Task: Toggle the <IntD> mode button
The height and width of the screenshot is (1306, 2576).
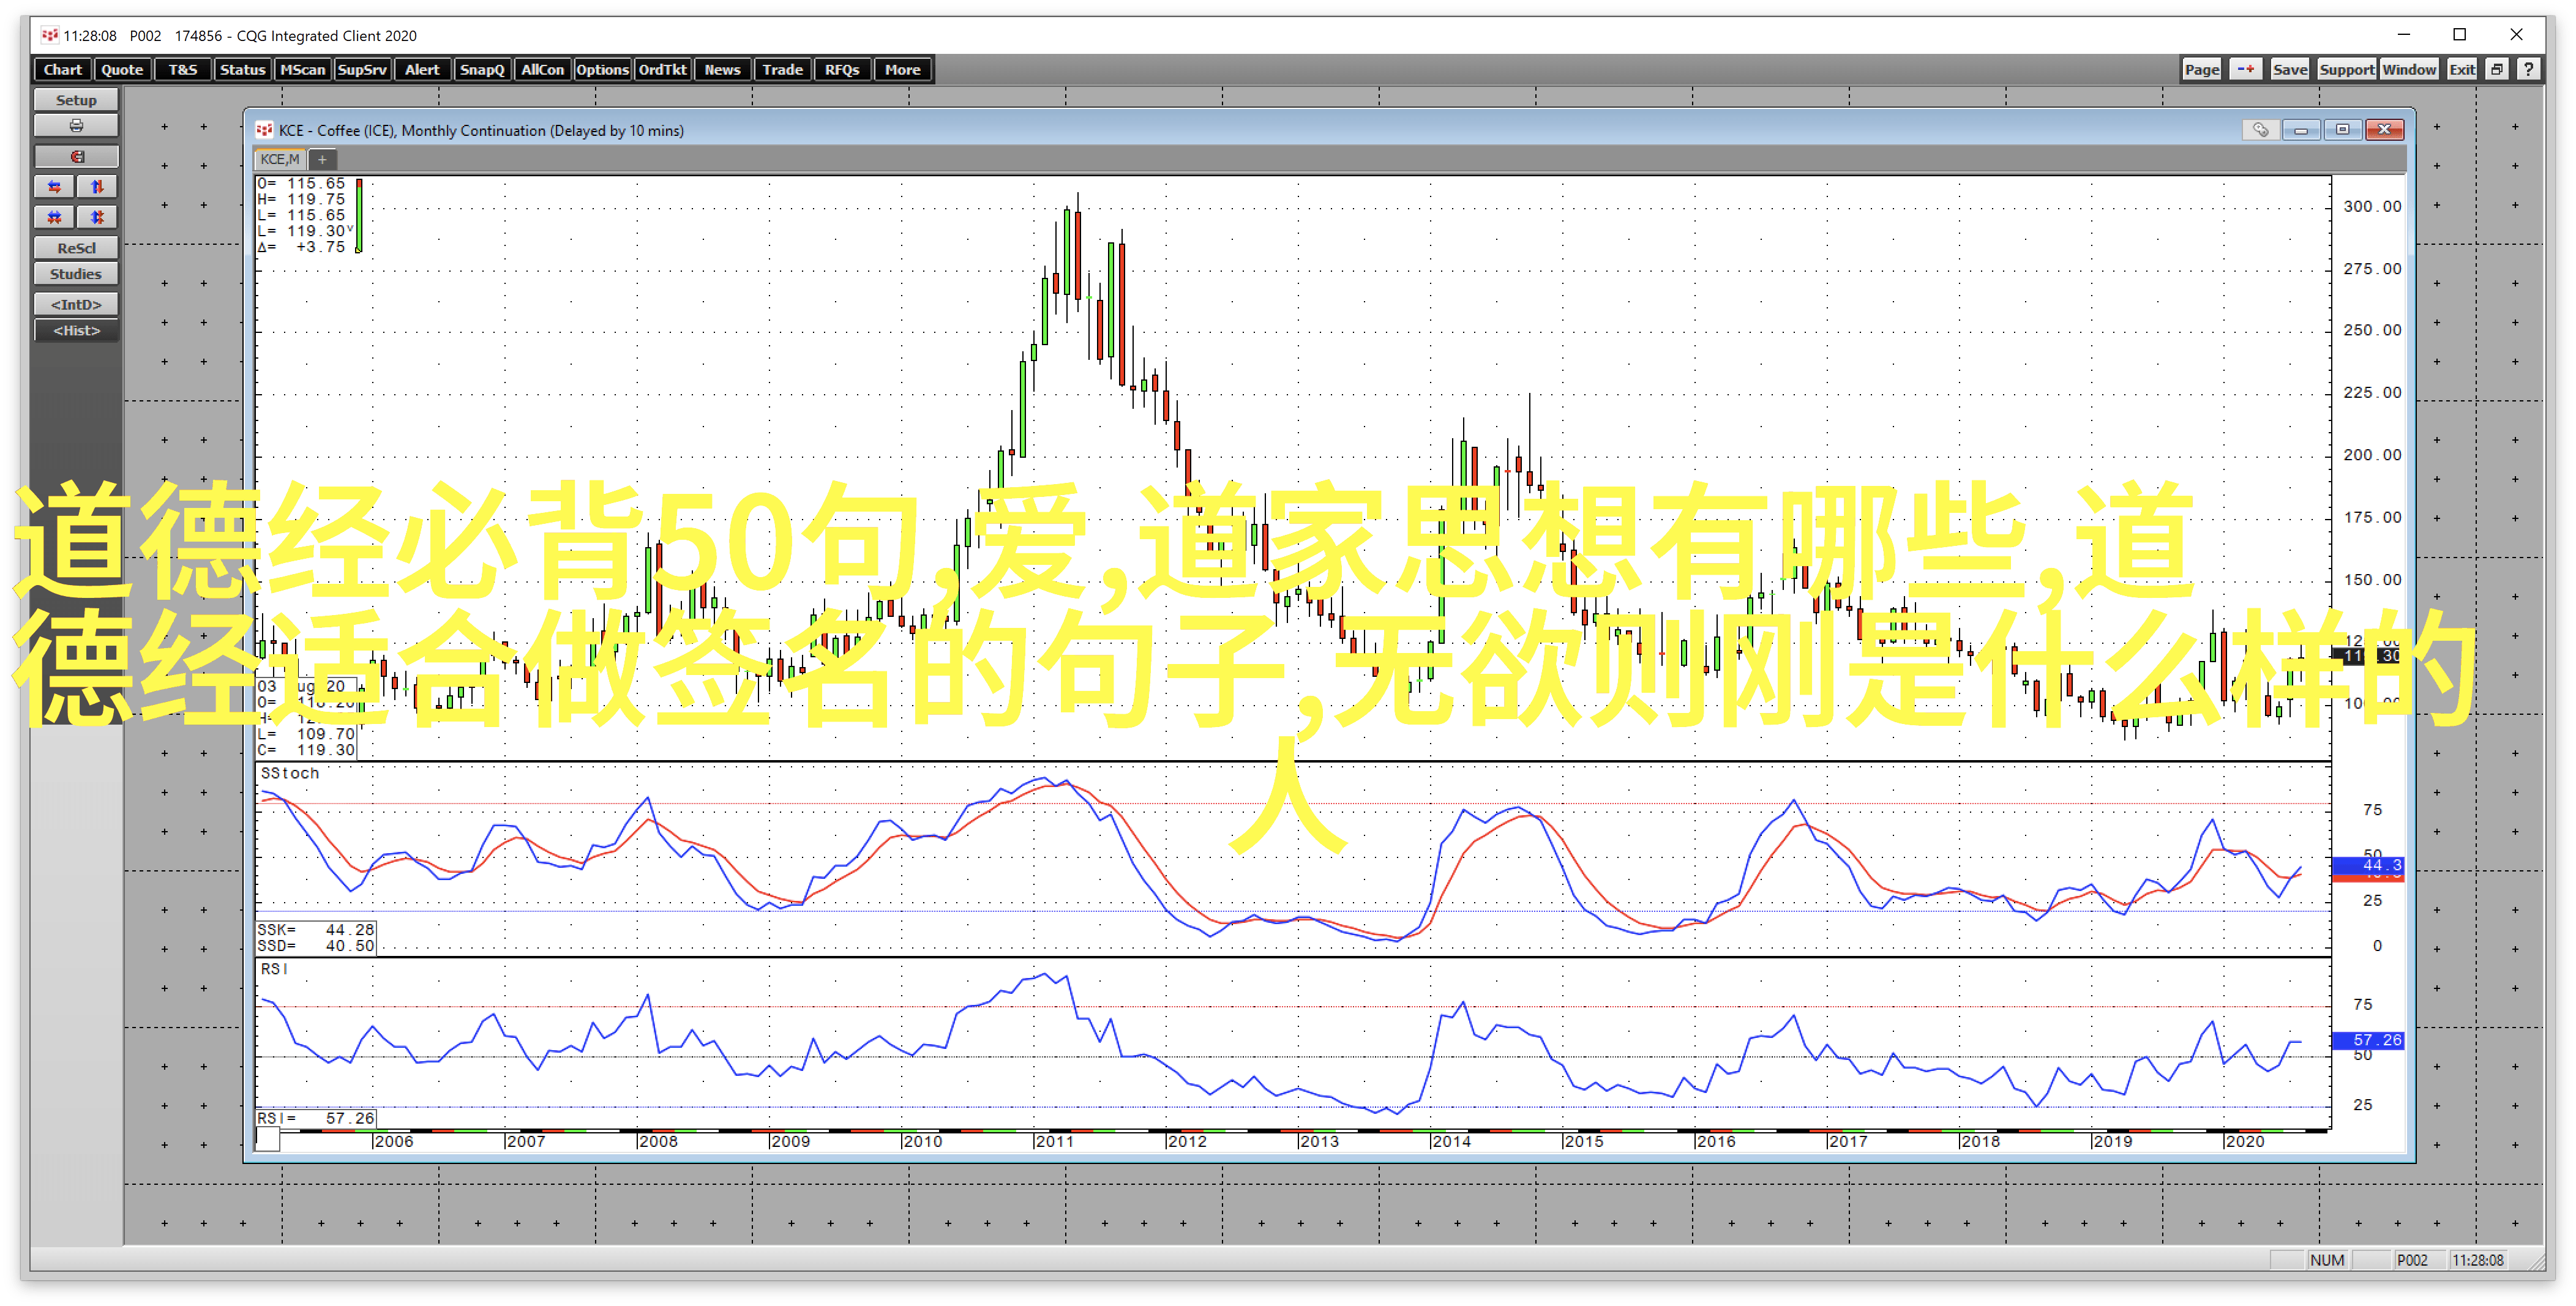Action: (76, 304)
